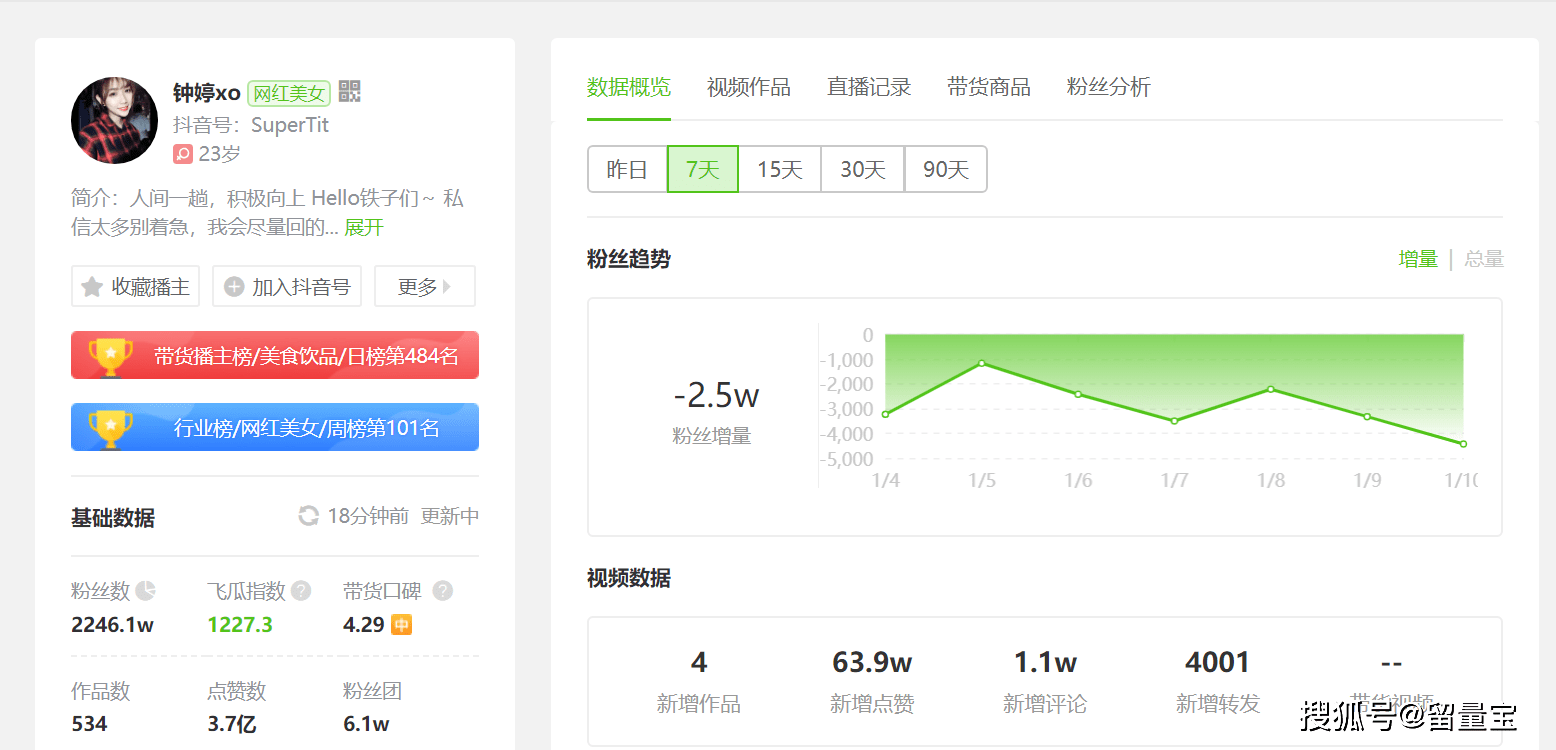Click the pie chart icon next to 粉丝数
Screen dimensions: 1556x750
tap(146, 591)
